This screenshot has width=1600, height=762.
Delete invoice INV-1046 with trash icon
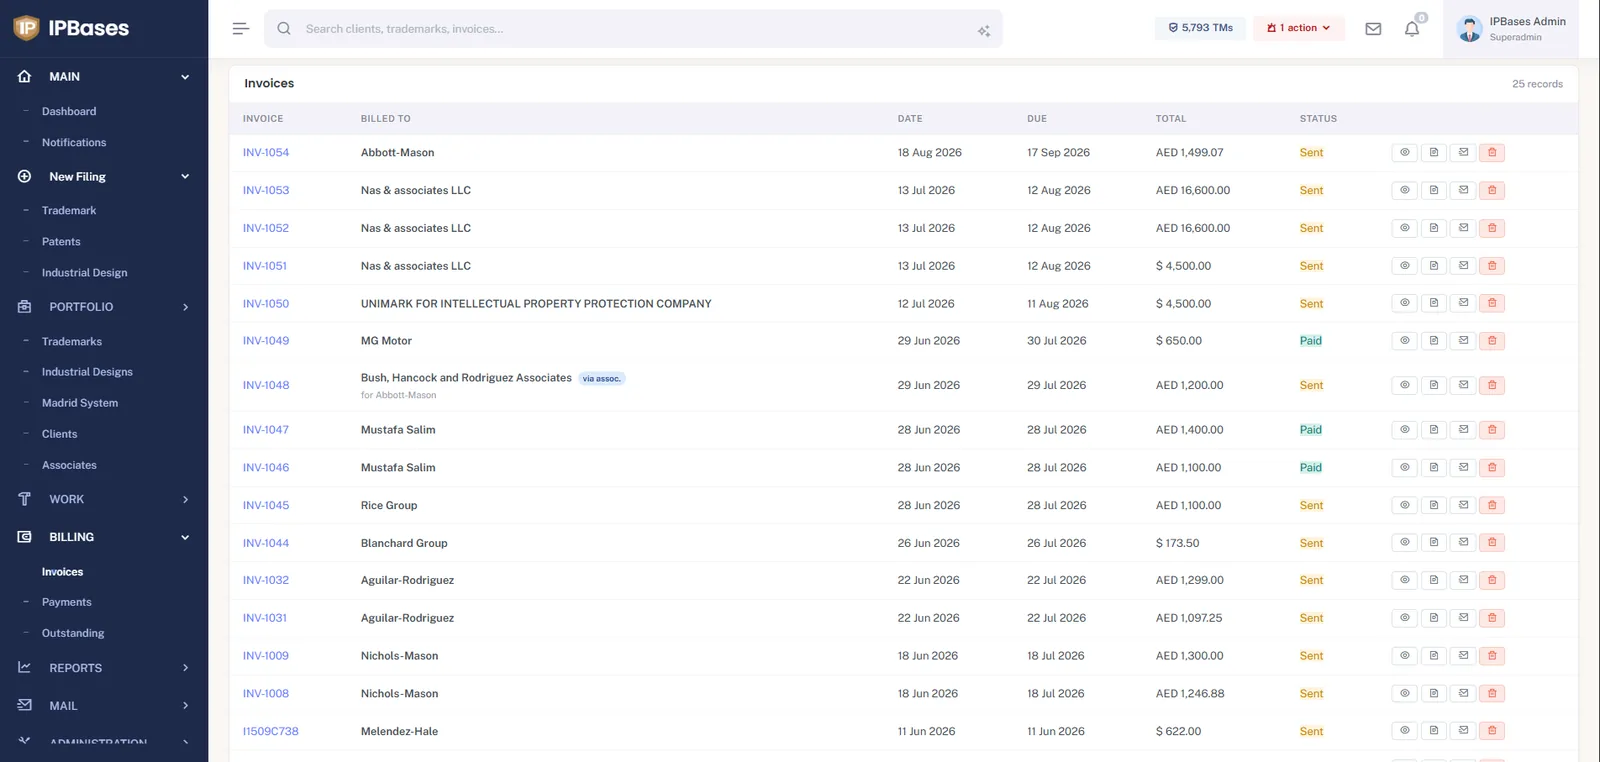pyautogui.click(x=1492, y=467)
